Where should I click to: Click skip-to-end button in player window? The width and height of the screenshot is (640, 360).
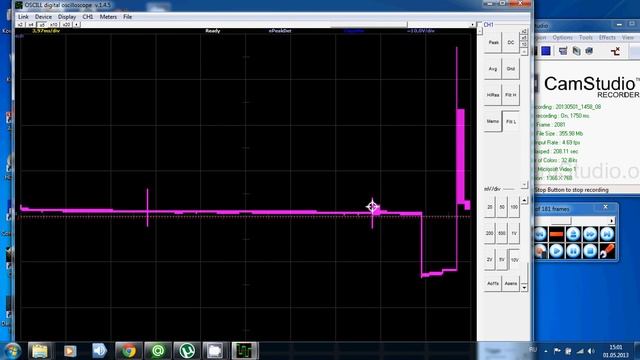point(607,234)
